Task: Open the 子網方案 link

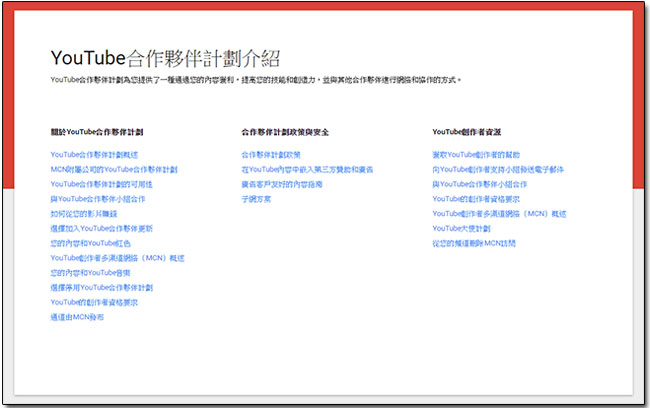Action: [256, 199]
